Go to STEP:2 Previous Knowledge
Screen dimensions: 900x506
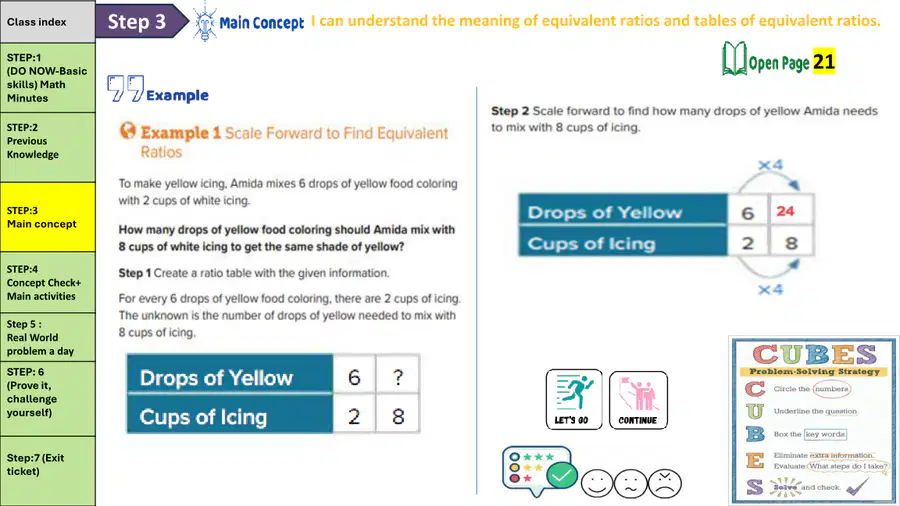click(48, 147)
